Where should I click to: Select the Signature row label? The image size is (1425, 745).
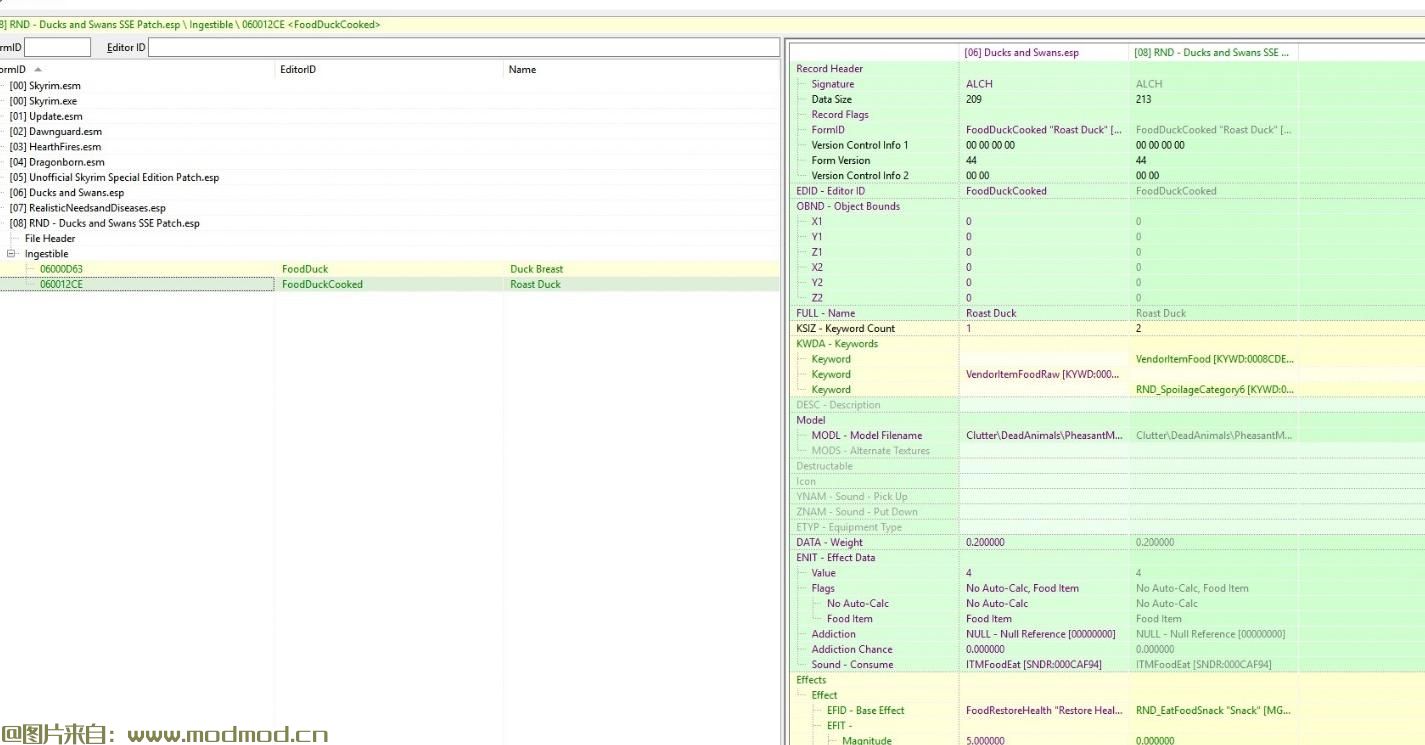point(833,84)
